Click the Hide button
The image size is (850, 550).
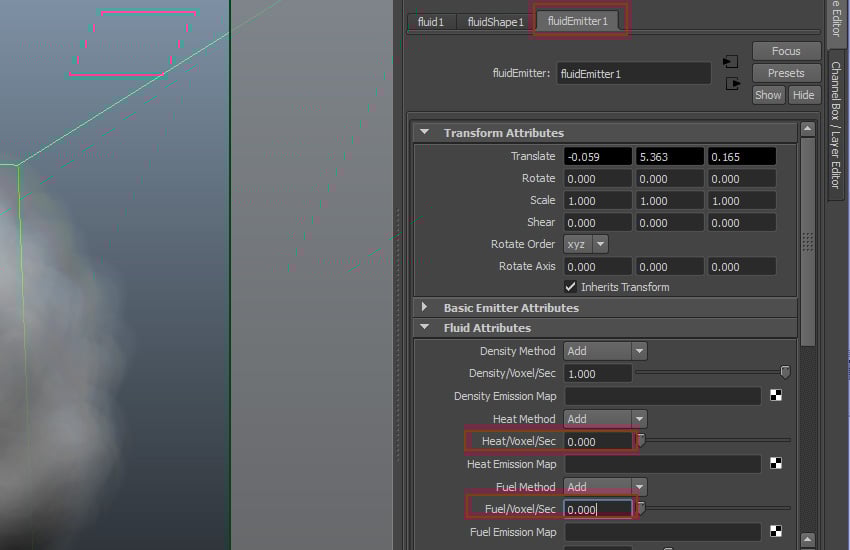804,95
